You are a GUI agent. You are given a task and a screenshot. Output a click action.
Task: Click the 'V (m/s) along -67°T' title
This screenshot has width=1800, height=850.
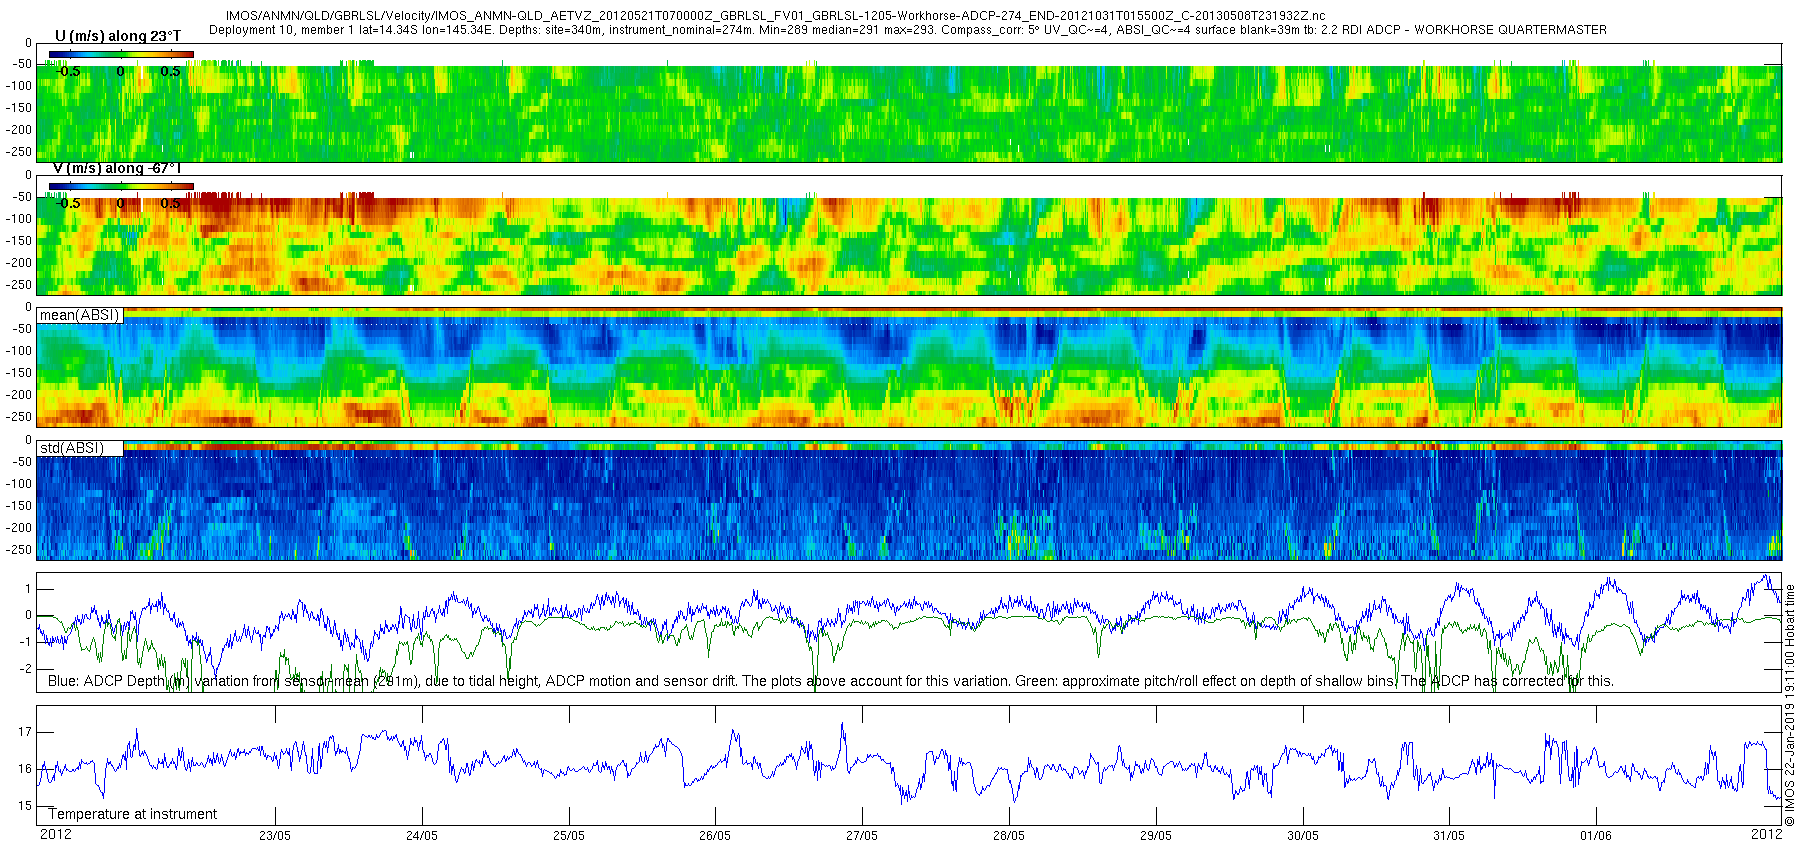(118, 168)
